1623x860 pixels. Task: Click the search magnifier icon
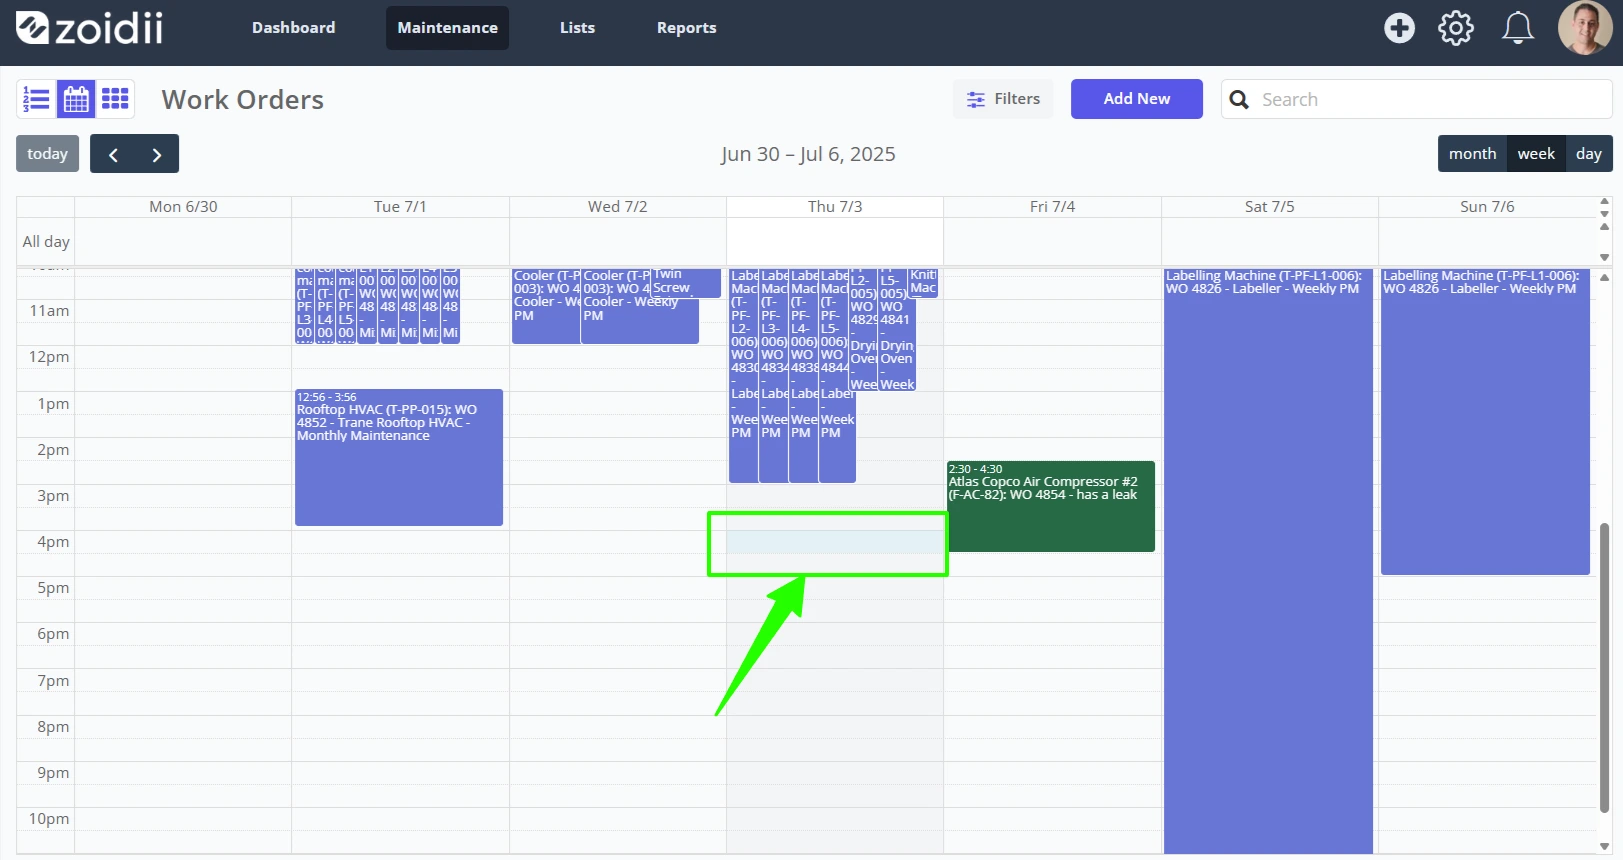pos(1239,99)
